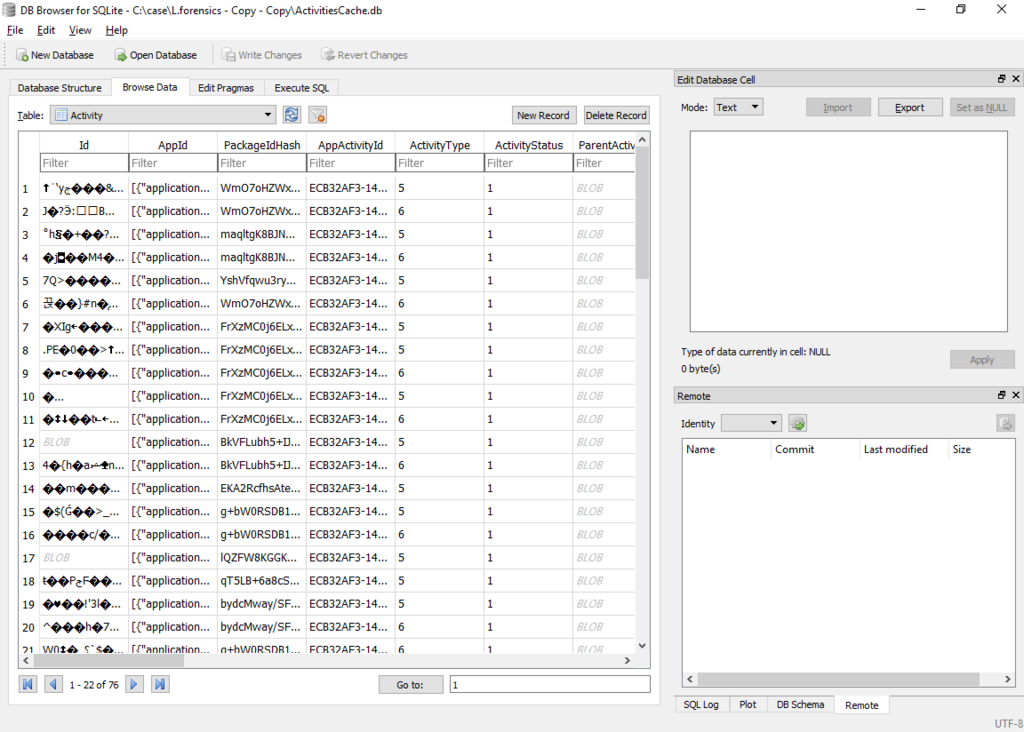1024x732 pixels.
Task: Select the EKA2RcfhsAte... PackageIdHash cell
Action: (262, 488)
